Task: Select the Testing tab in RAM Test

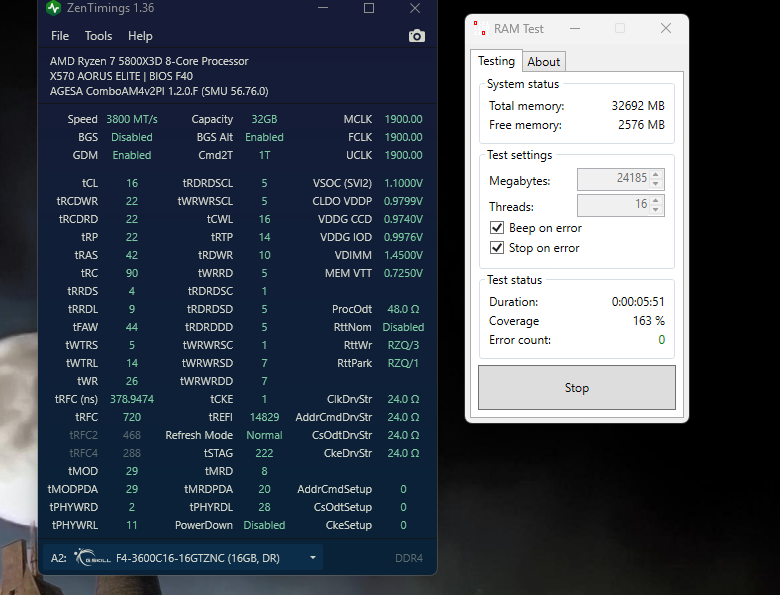Action: tap(496, 61)
